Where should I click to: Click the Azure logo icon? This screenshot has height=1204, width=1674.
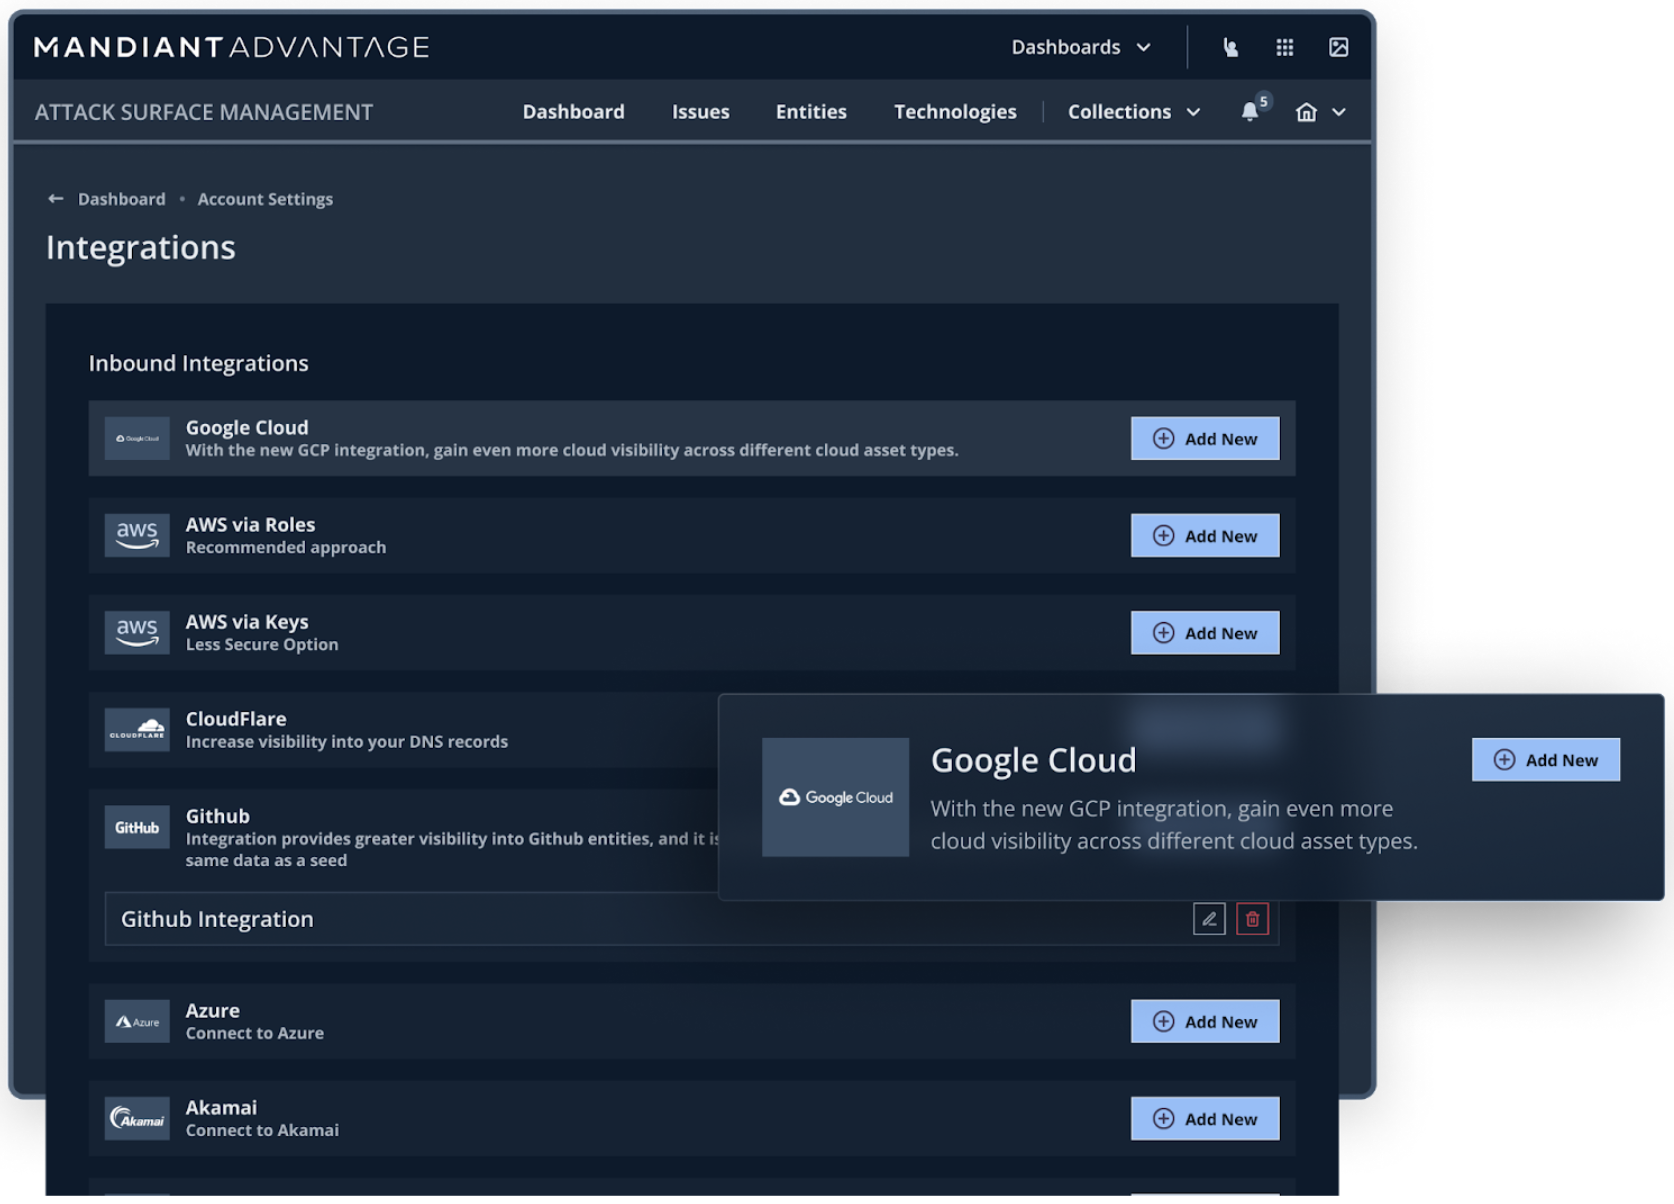point(137,1022)
